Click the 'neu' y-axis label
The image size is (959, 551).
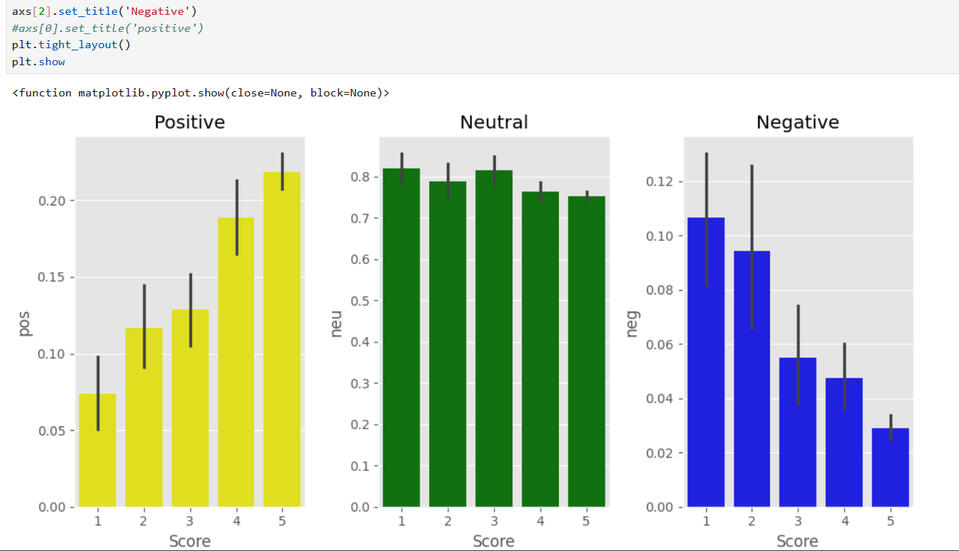pyautogui.click(x=335, y=323)
